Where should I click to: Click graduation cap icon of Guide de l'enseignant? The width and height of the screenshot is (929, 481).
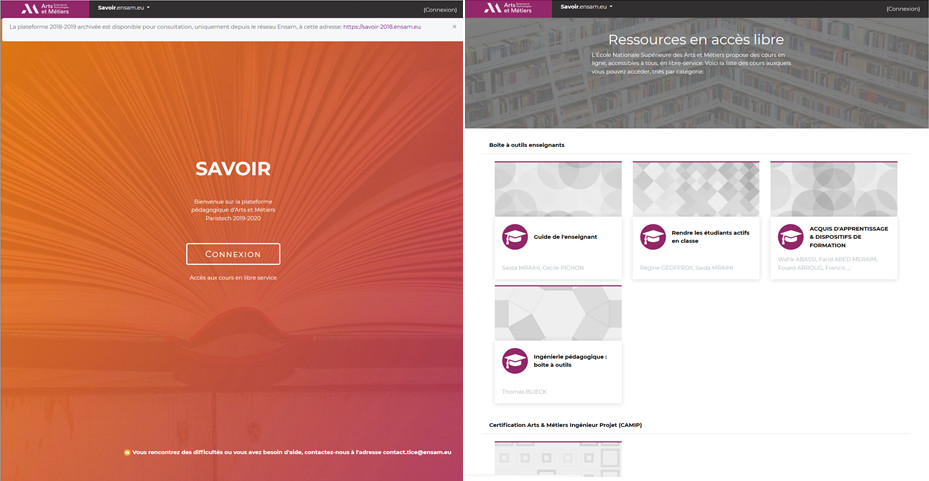515,237
